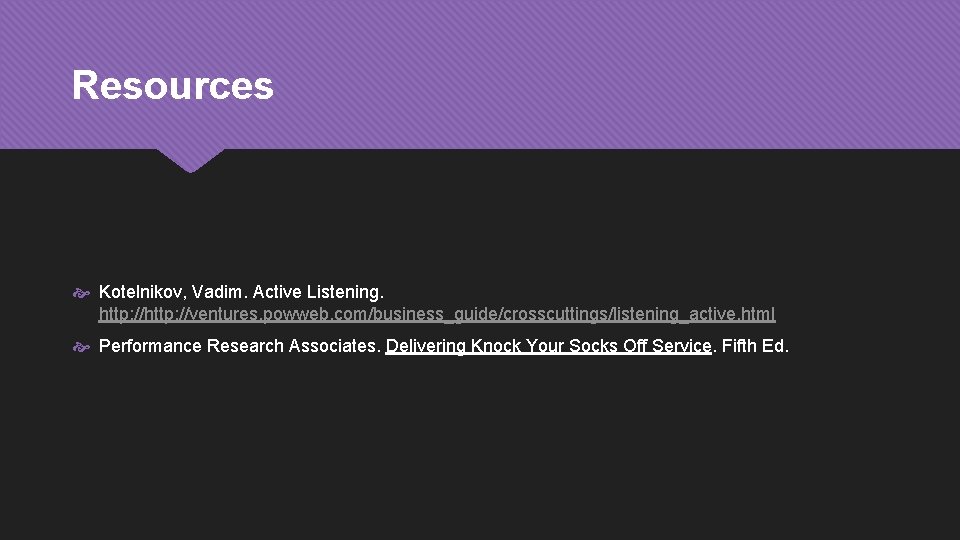Image resolution: width=960 pixels, height=540 pixels.
Task: Click the Fifth Ed. text
Action: [753, 346]
